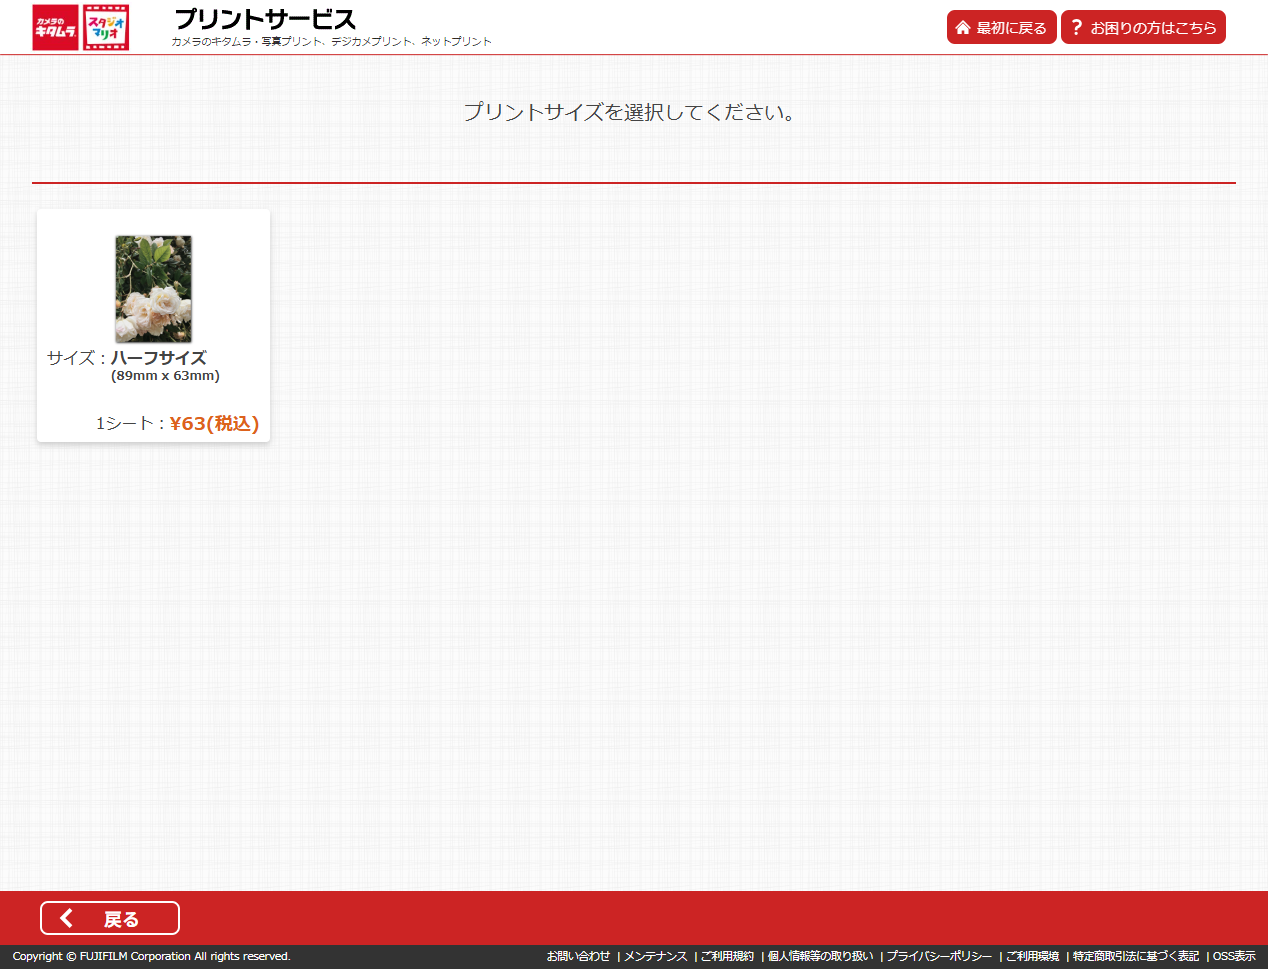
Task: Open the 特定商取引法に基づく表記 link
Action: click(x=1136, y=956)
